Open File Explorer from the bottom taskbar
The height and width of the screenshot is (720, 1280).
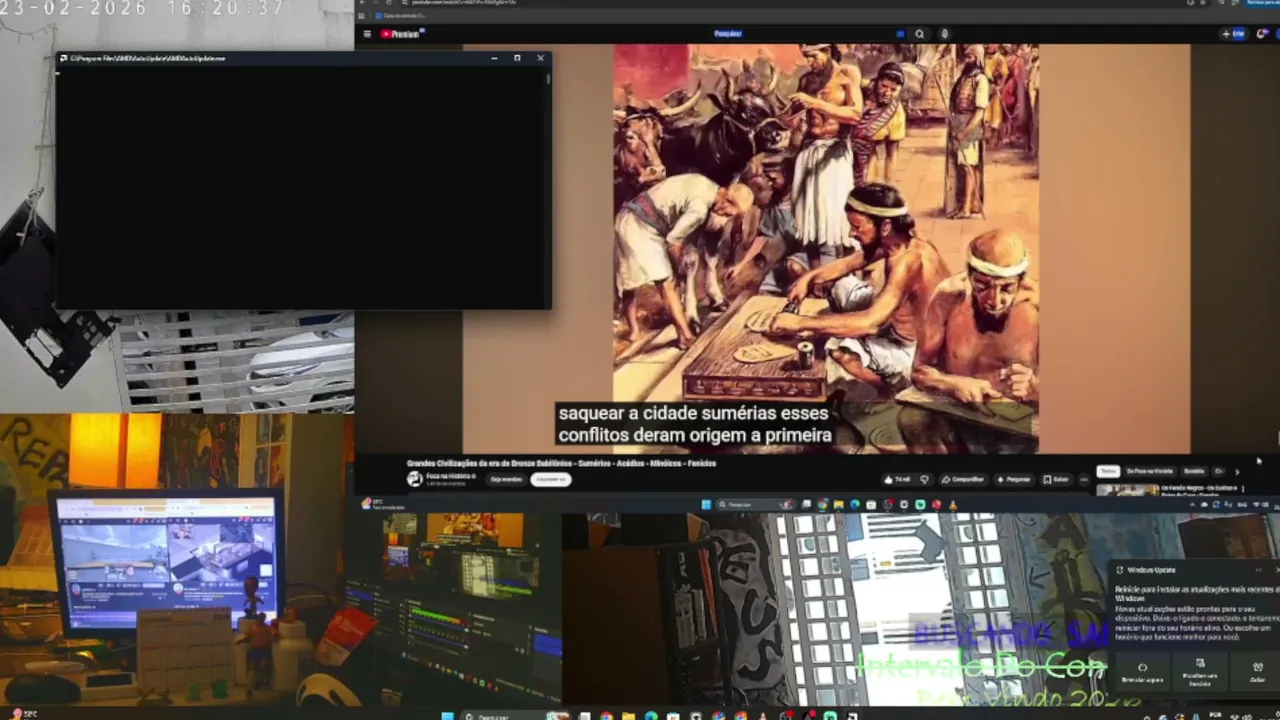coord(628,715)
